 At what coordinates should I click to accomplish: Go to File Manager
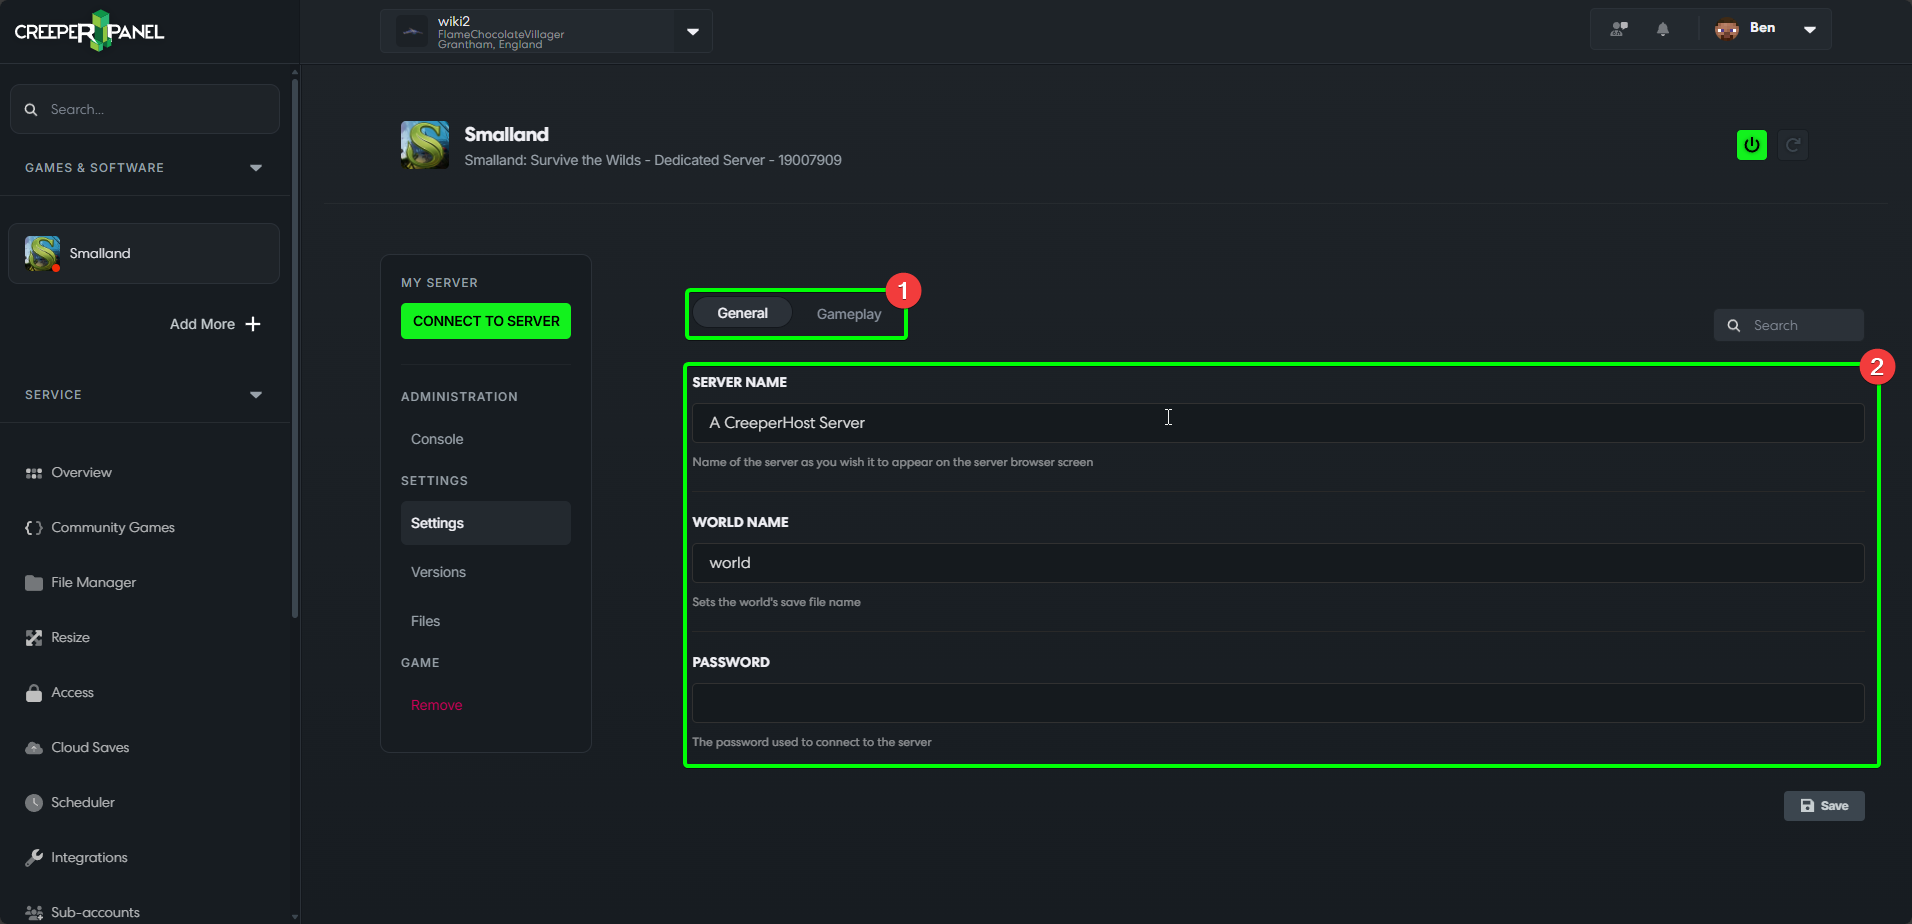(x=93, y=583)
